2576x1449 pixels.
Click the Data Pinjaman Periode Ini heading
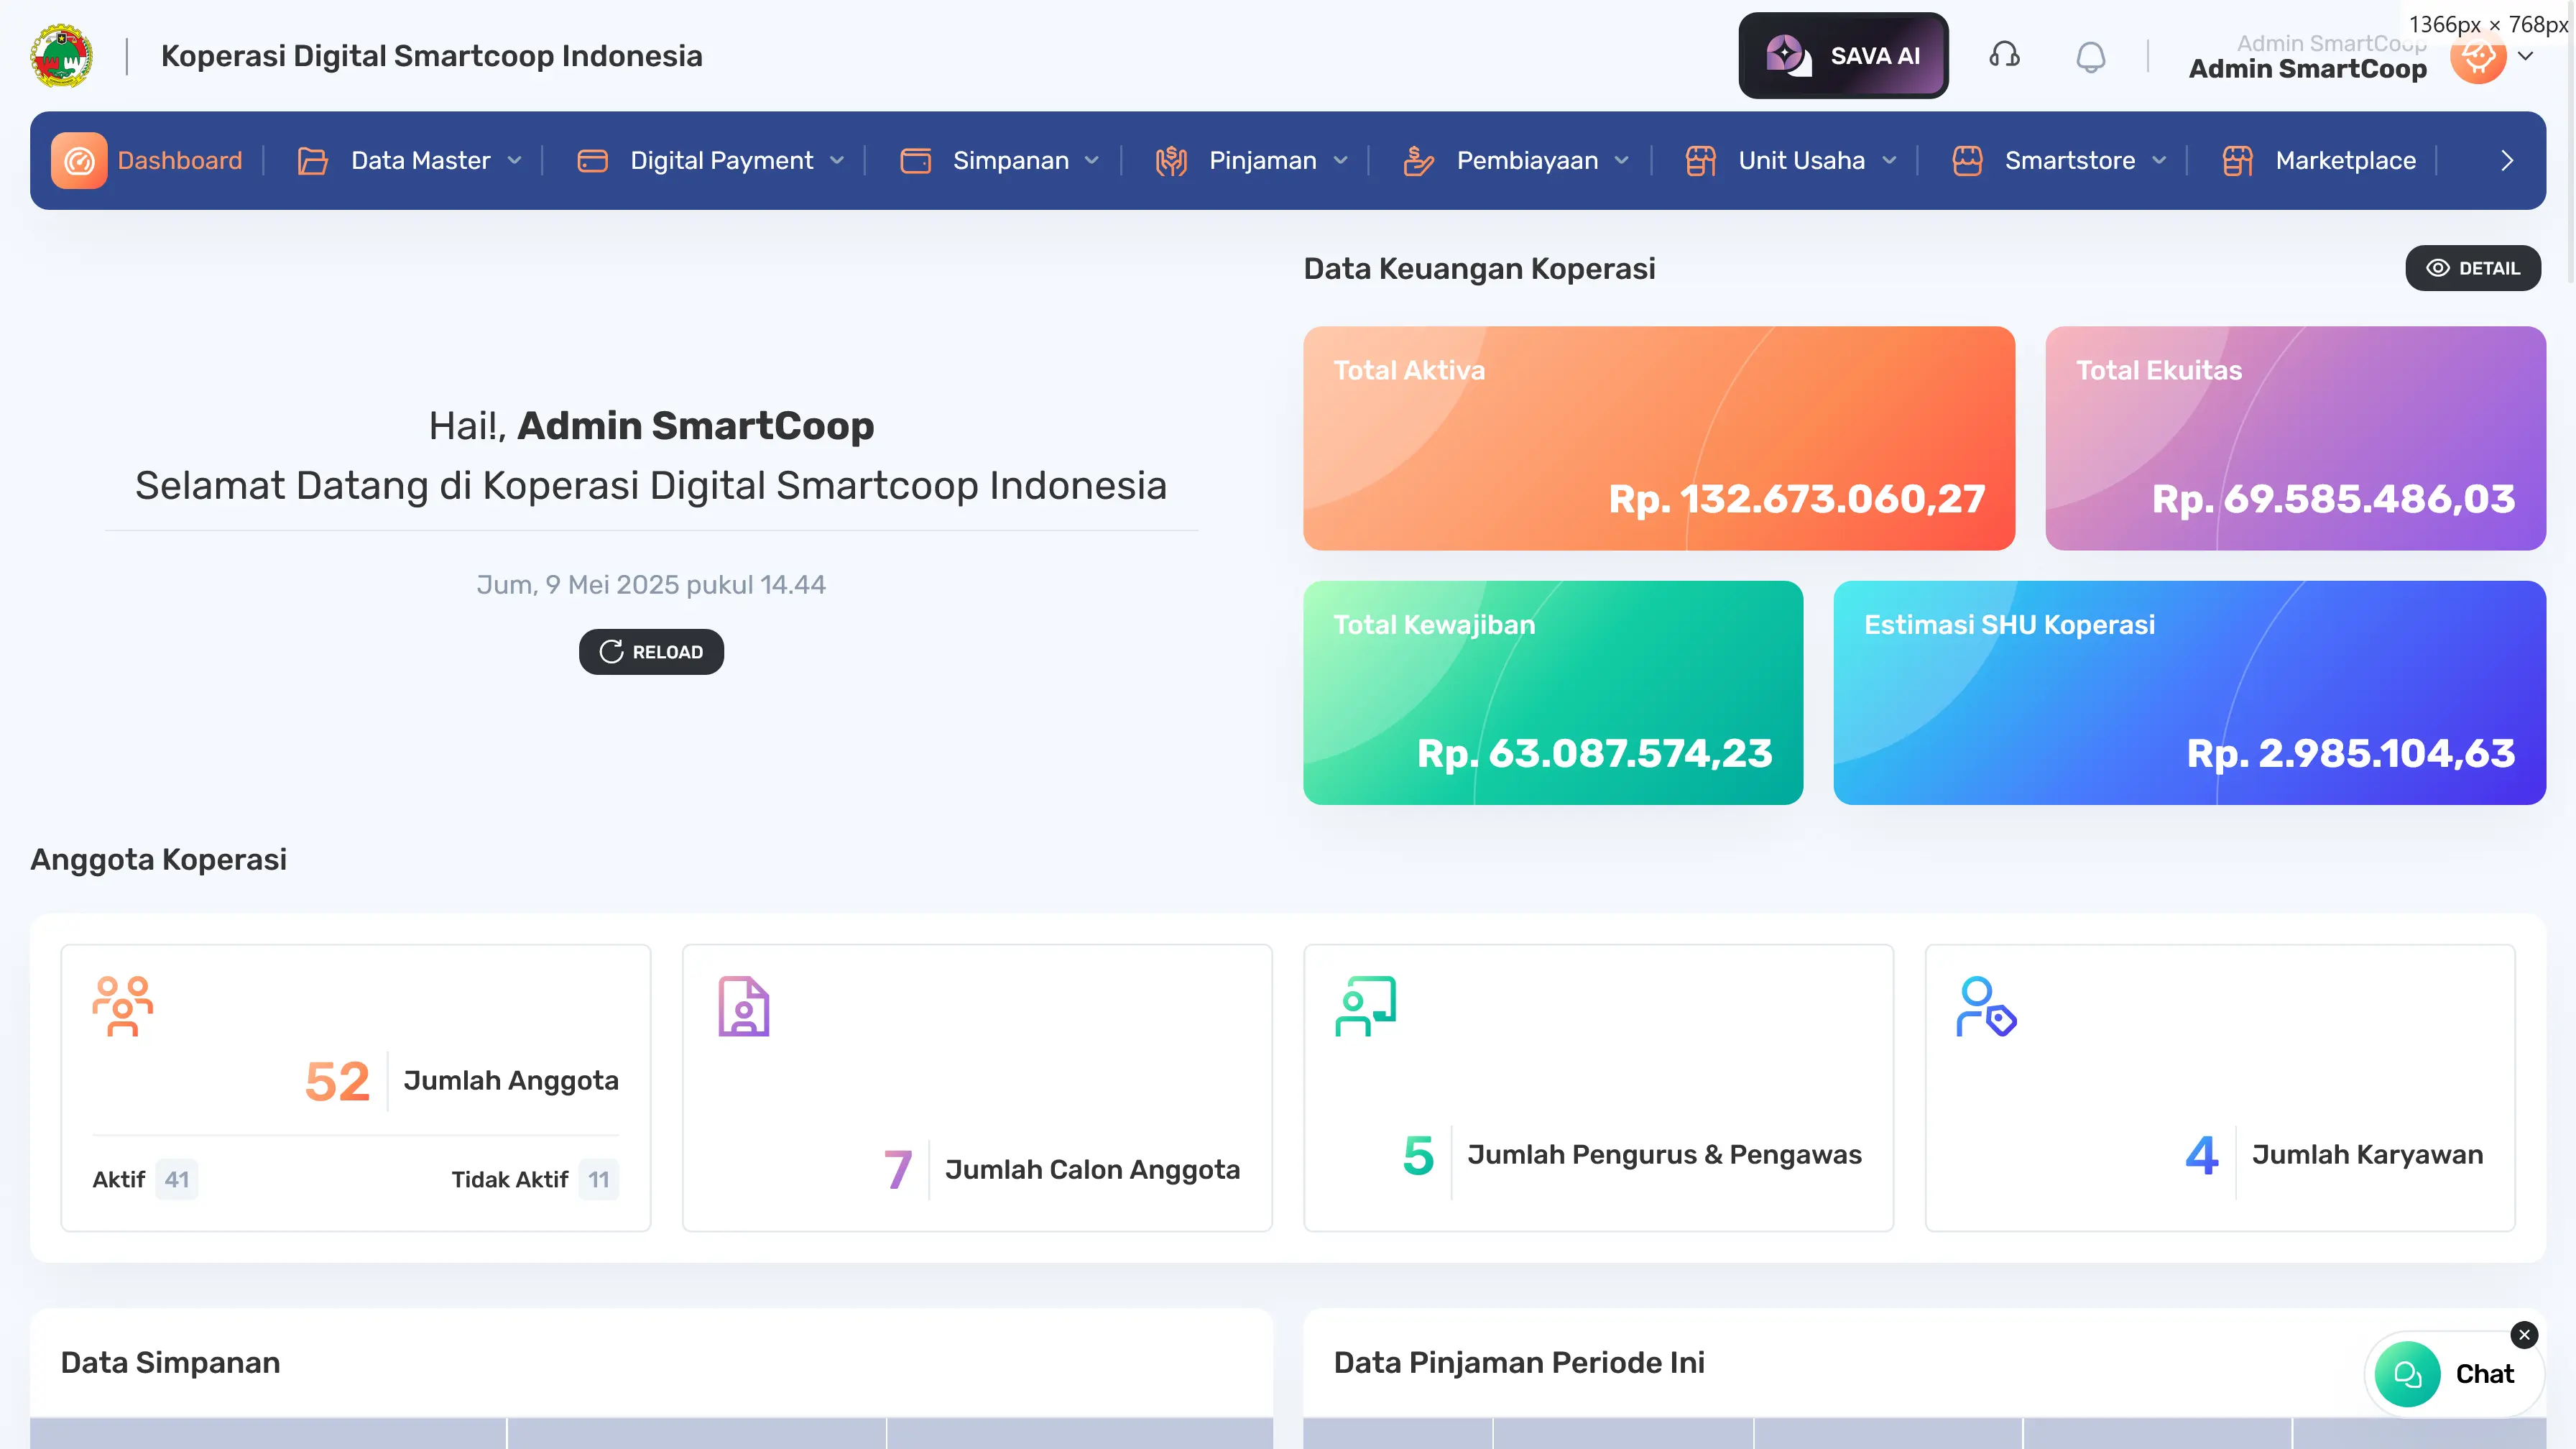pos(1519,1362)
